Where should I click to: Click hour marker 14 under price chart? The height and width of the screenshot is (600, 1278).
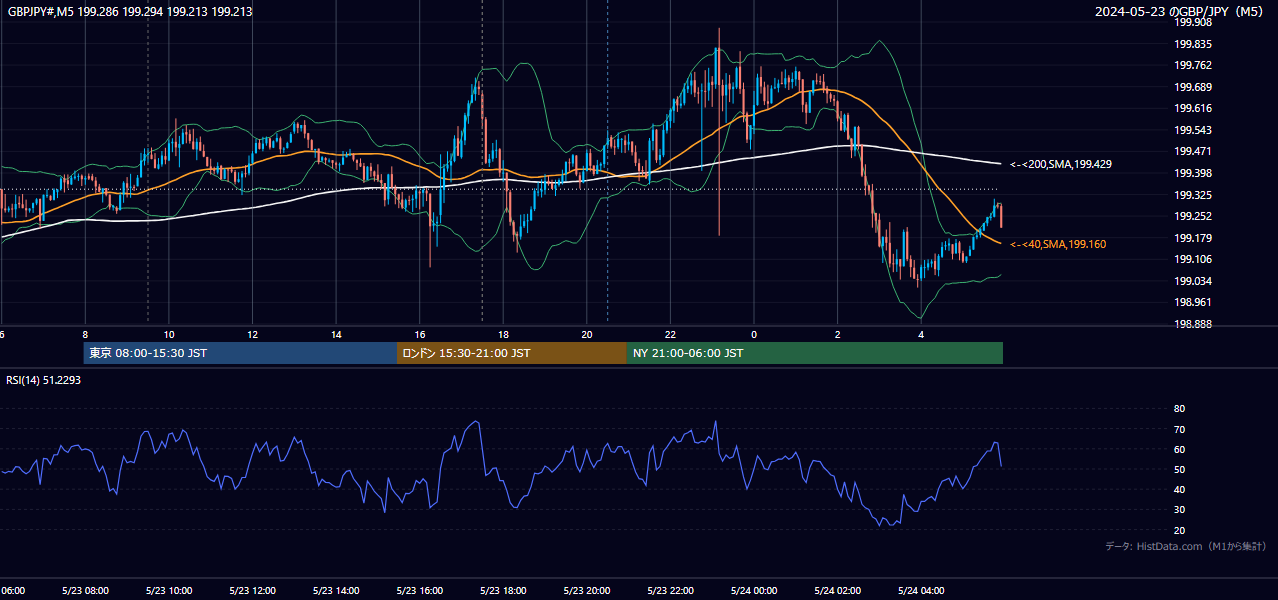coord(336,335)
